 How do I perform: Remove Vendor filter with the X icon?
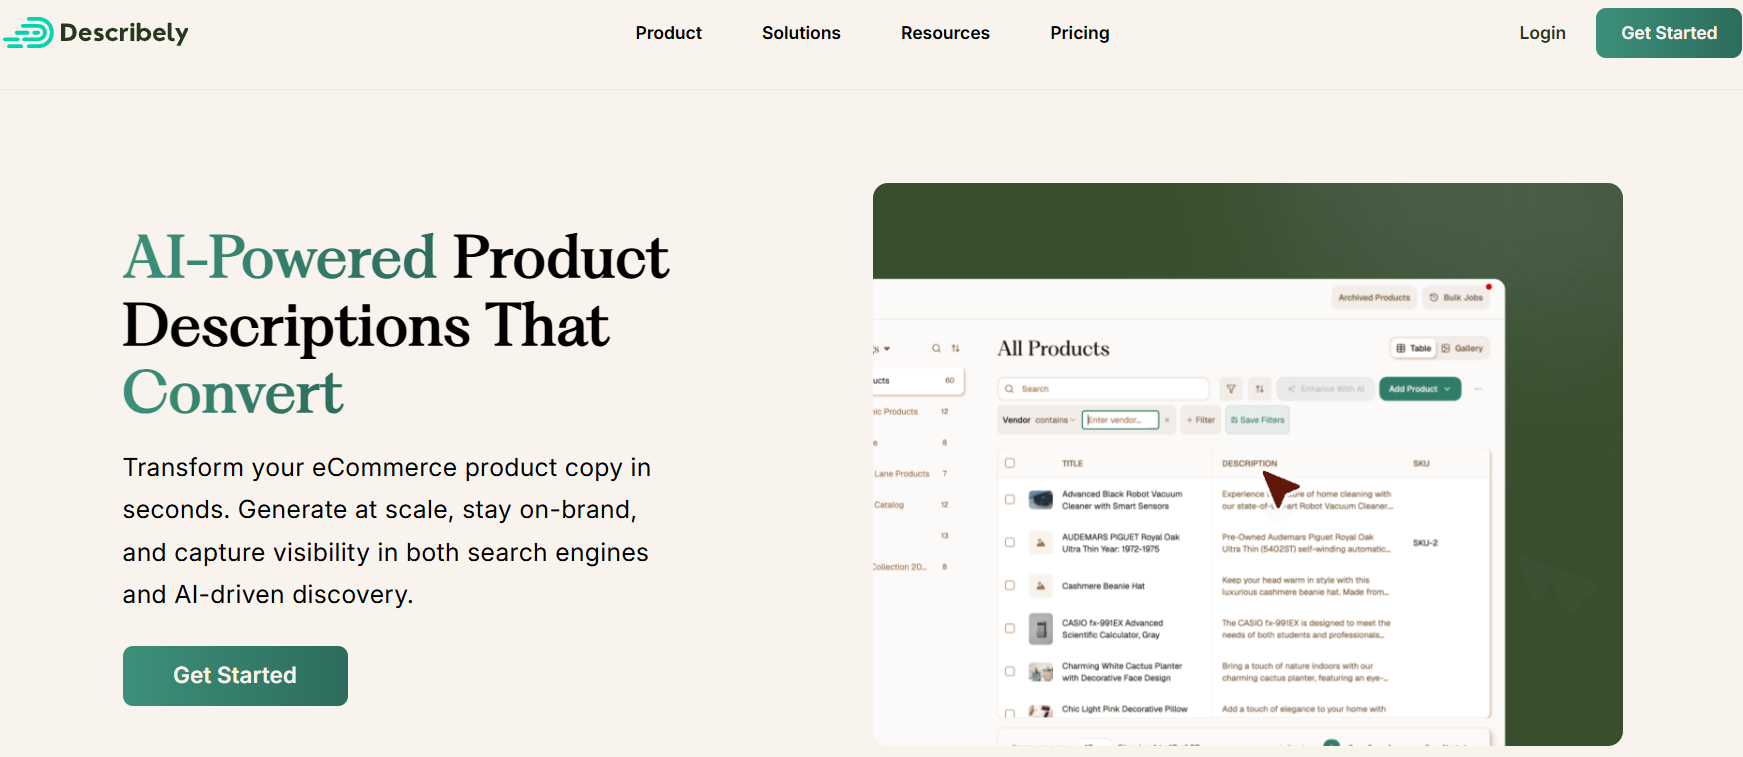pos(1167,420)
